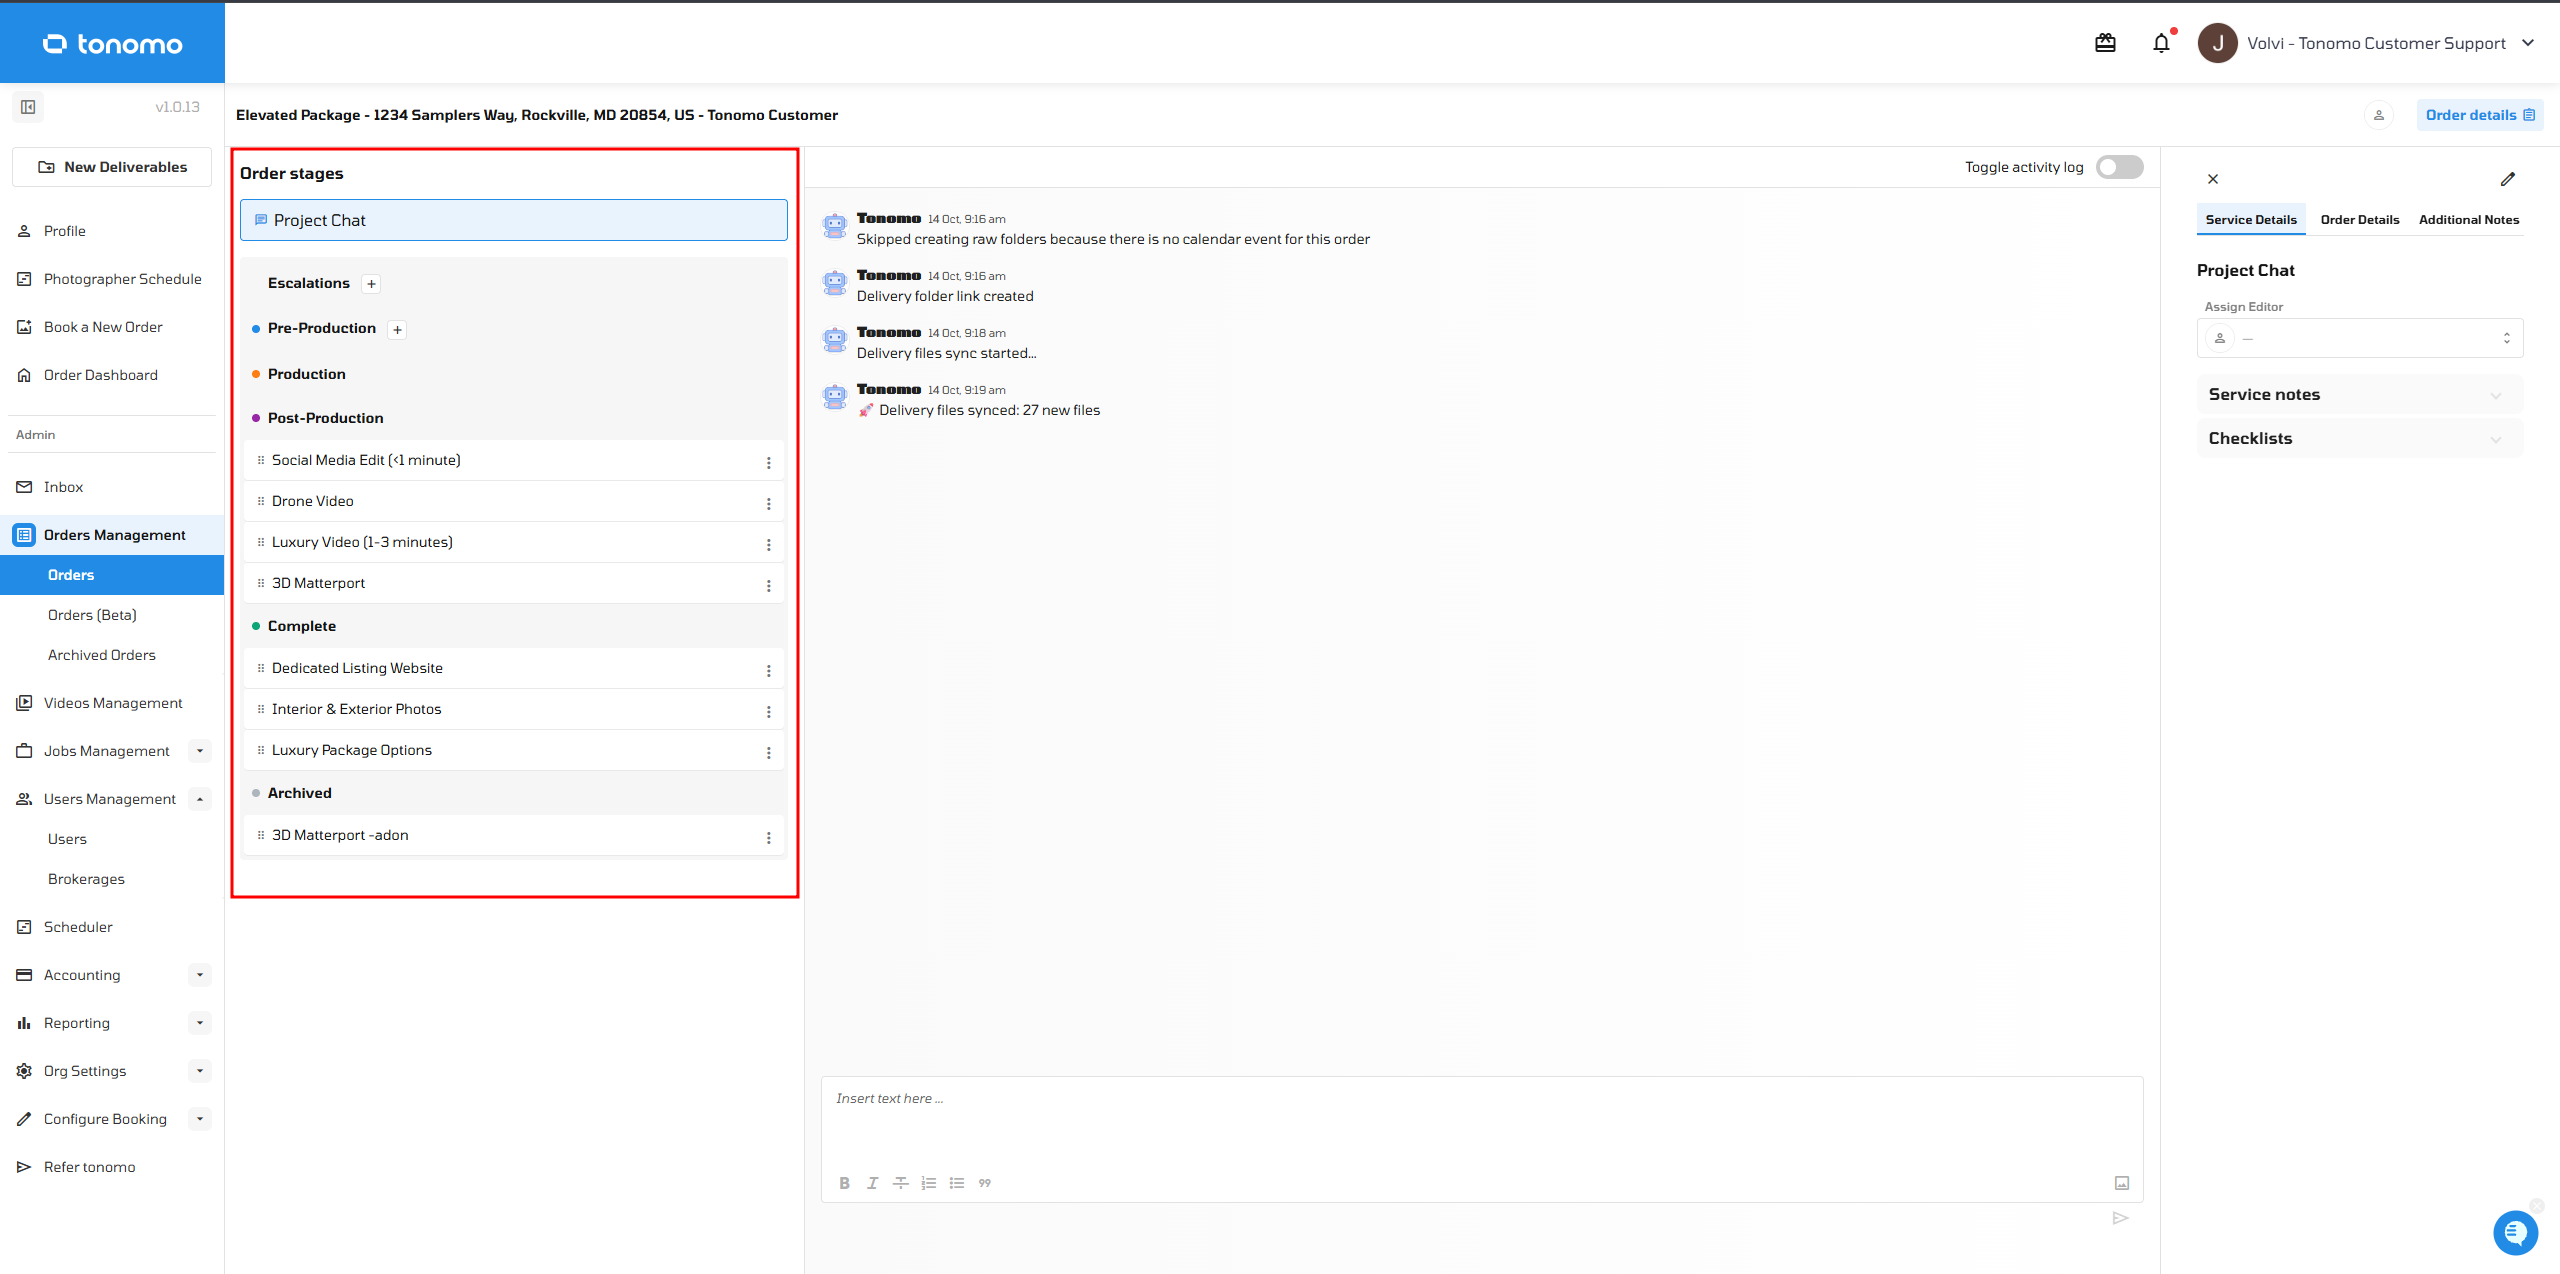Insert bulleted list in chat editor
Screen dimensions: 2560x1274
pos(956,1183)
